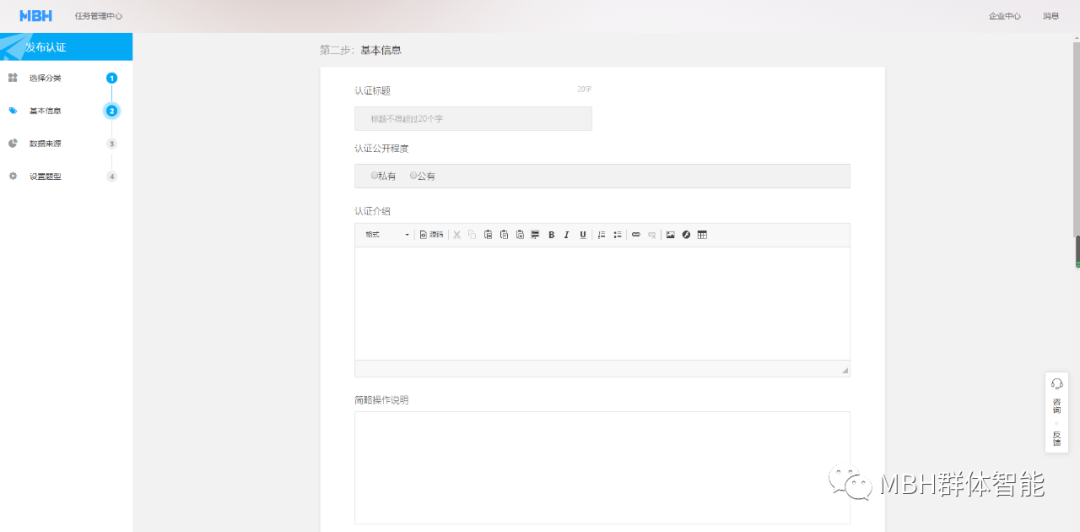Screen dimensions: 1080x532
Task: Go to the 选择分类 step
Action: pos(45,78)
